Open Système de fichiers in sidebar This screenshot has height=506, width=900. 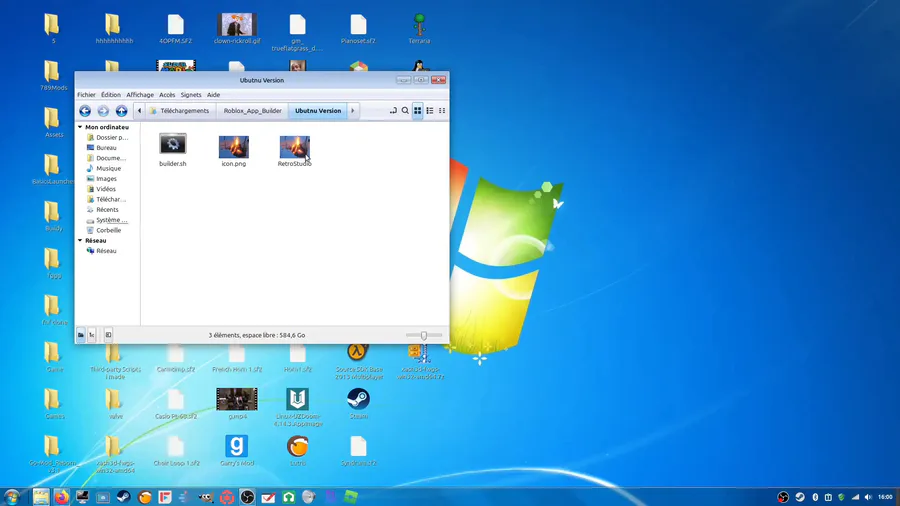(x=107, y=220)
